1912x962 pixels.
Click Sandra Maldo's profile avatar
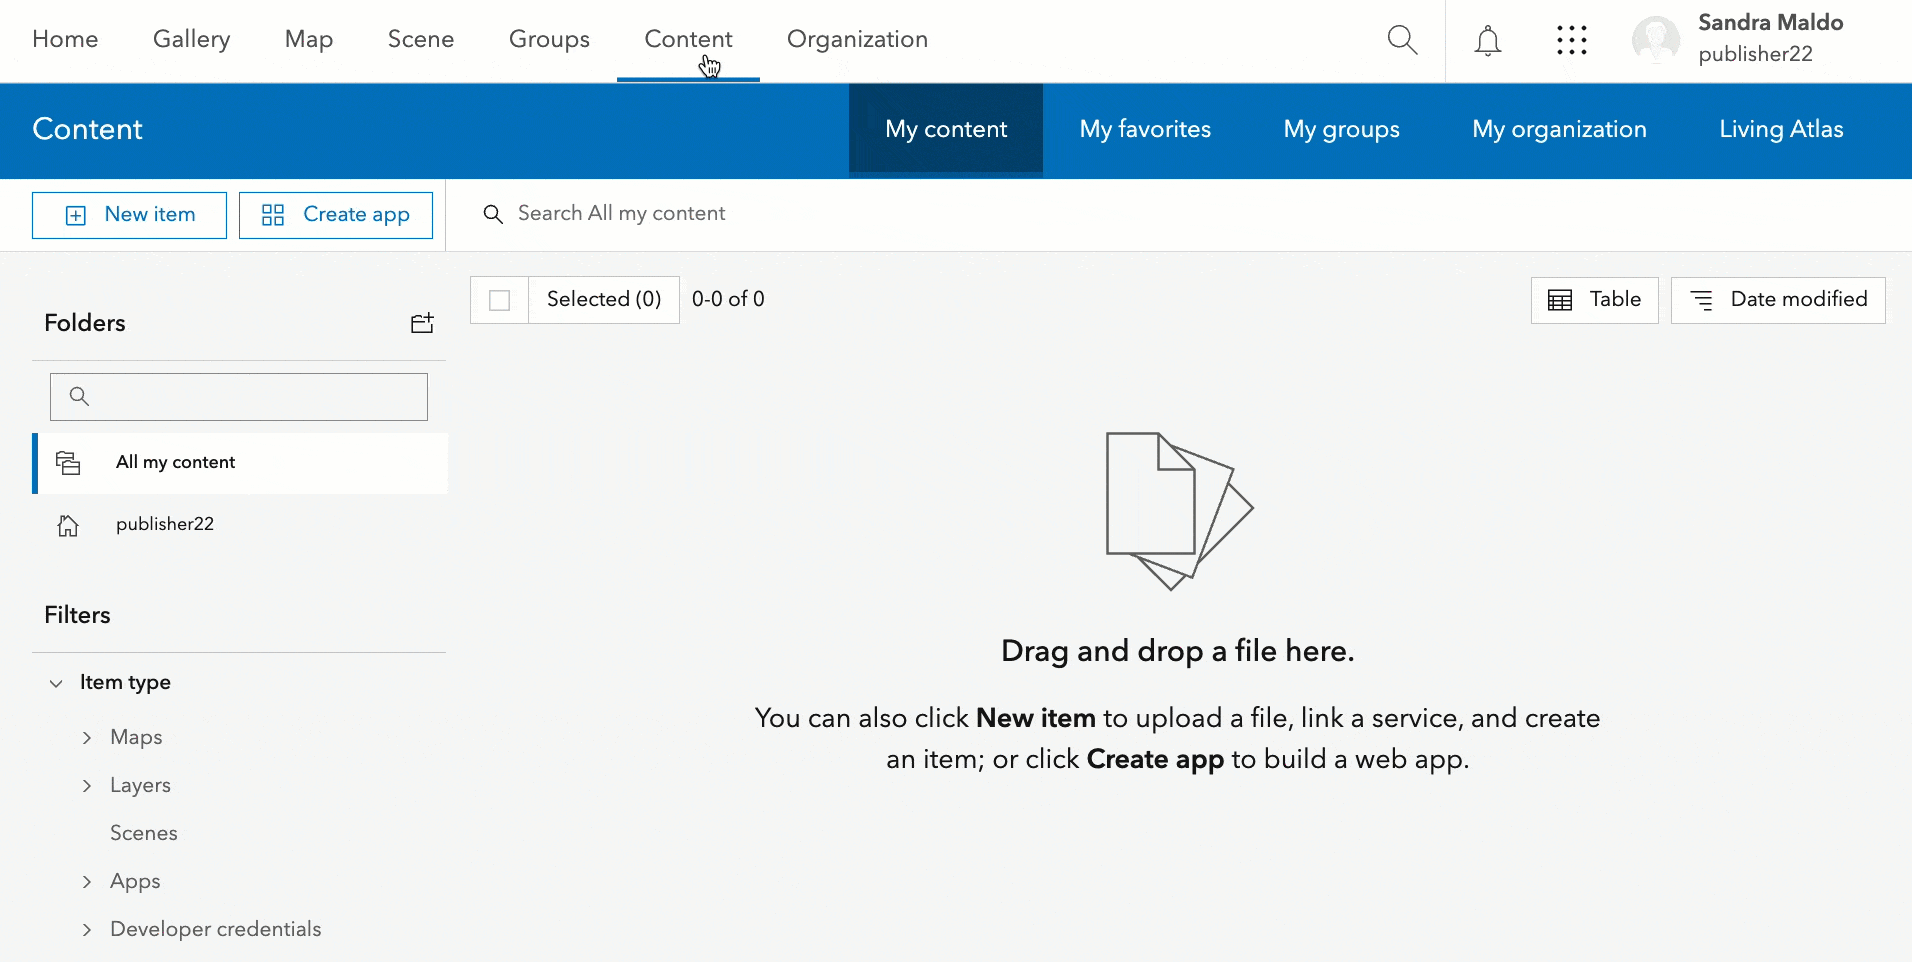(x=1656, y=40)
